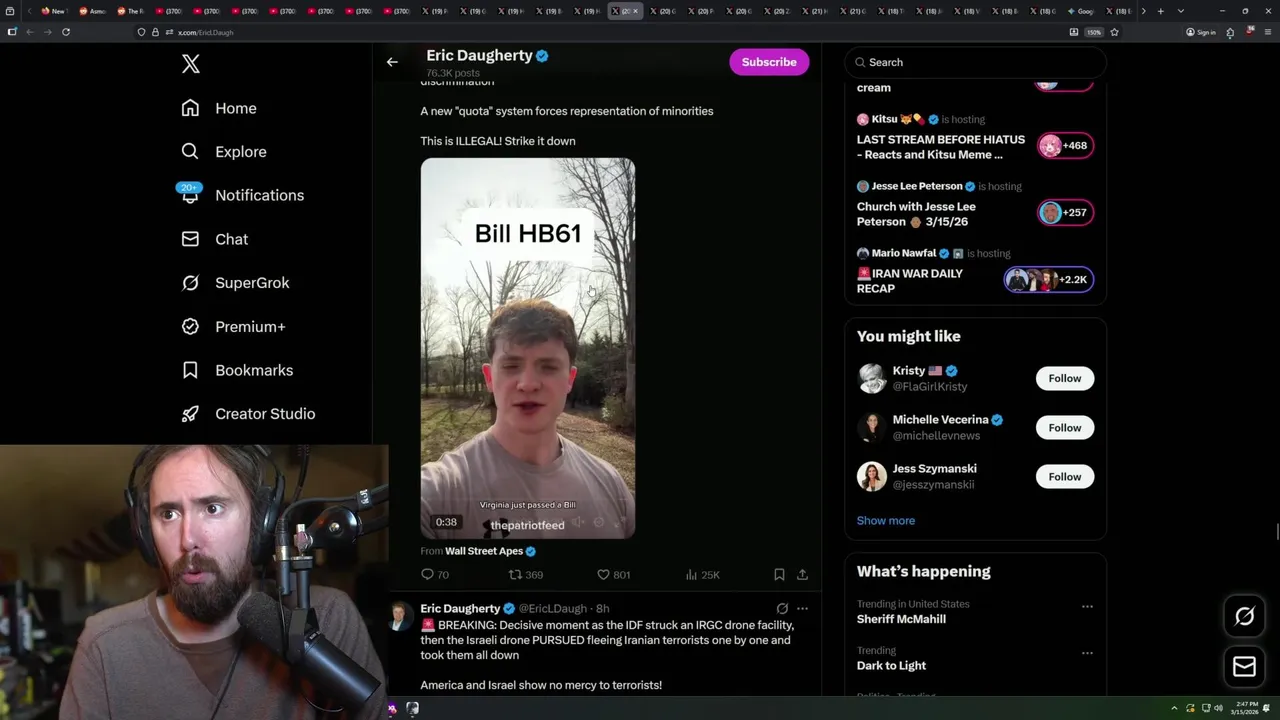View analytics showing 25K views
This screenshot has height=720, width=1280.
click(x=702, y=575)
